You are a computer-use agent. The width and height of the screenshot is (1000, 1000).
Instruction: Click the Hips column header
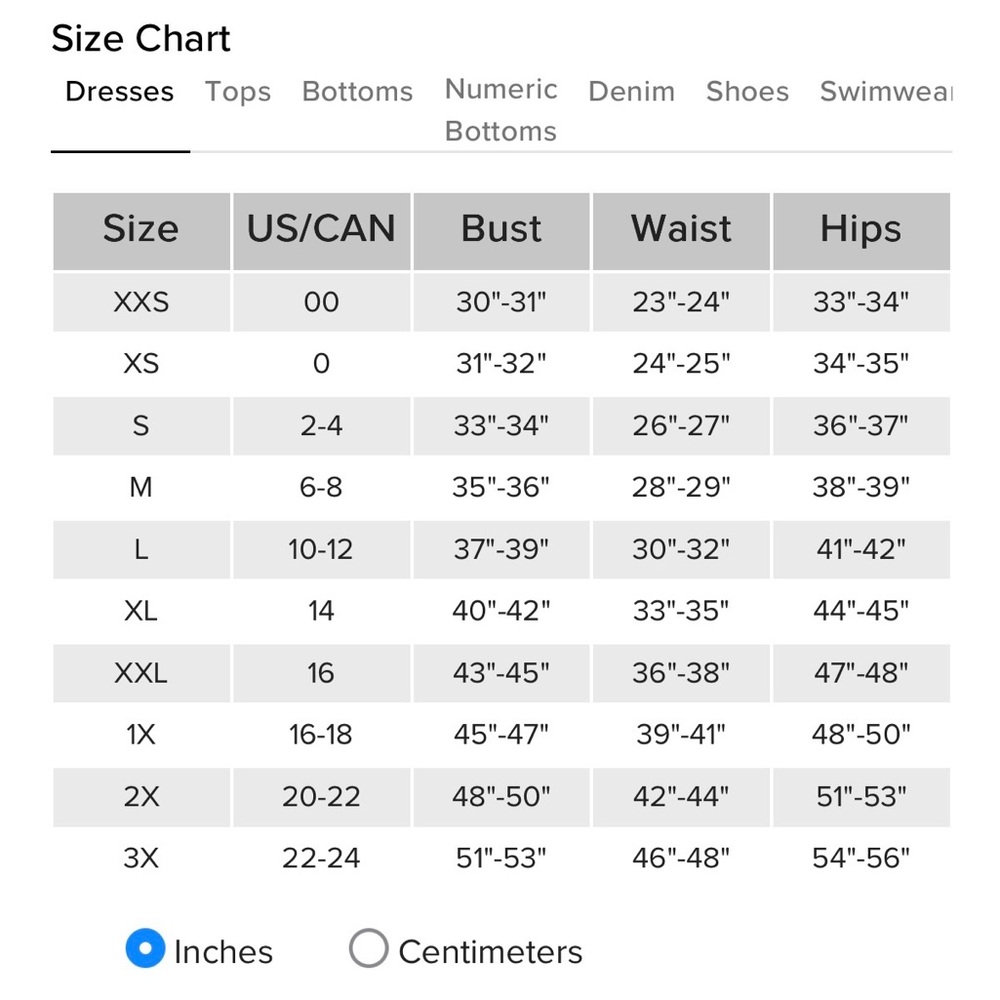point(862,231)
